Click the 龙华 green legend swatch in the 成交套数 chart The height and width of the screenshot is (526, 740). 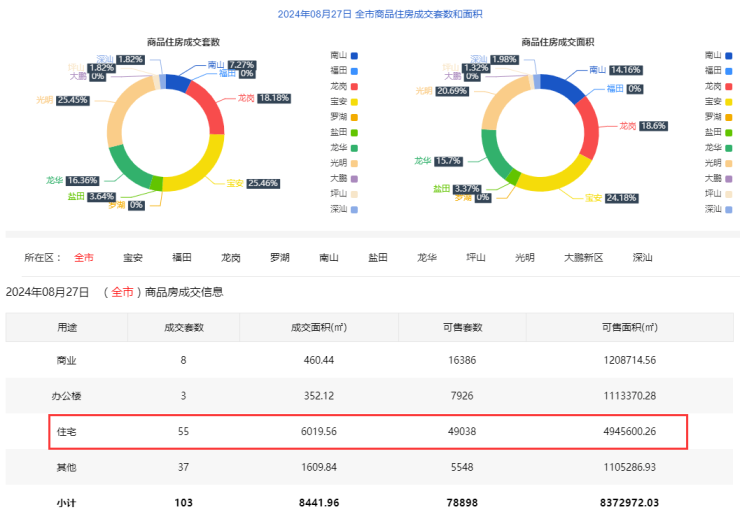click(353, 147)
